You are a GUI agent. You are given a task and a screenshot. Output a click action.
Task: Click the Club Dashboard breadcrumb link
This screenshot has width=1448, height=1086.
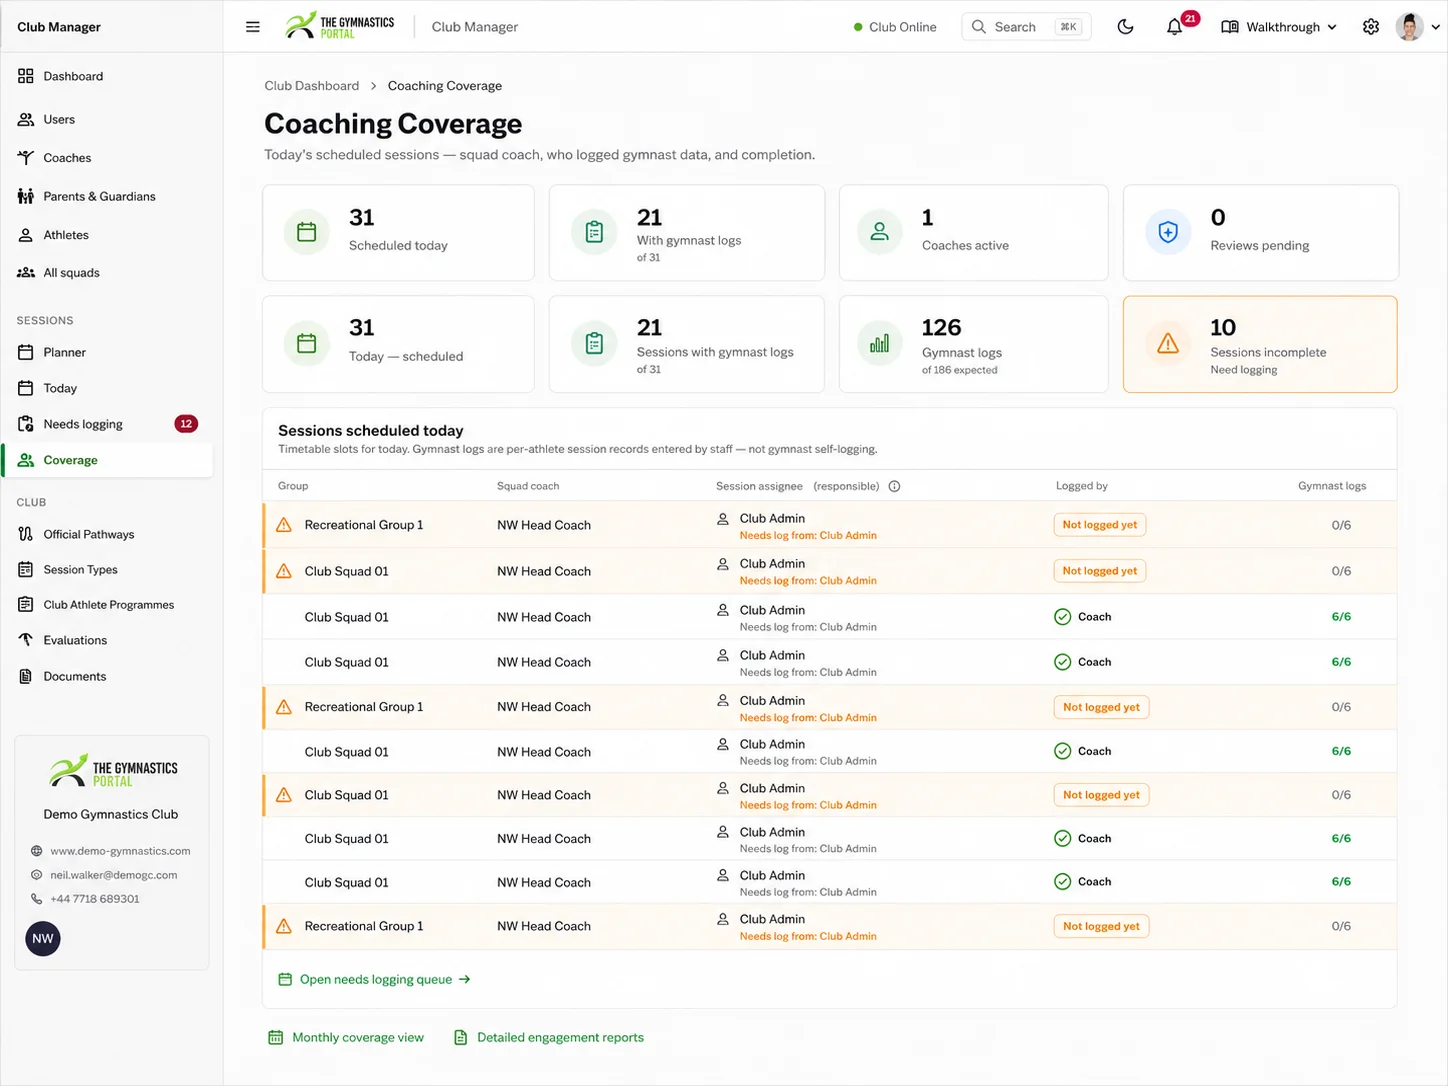pos(312,86)
